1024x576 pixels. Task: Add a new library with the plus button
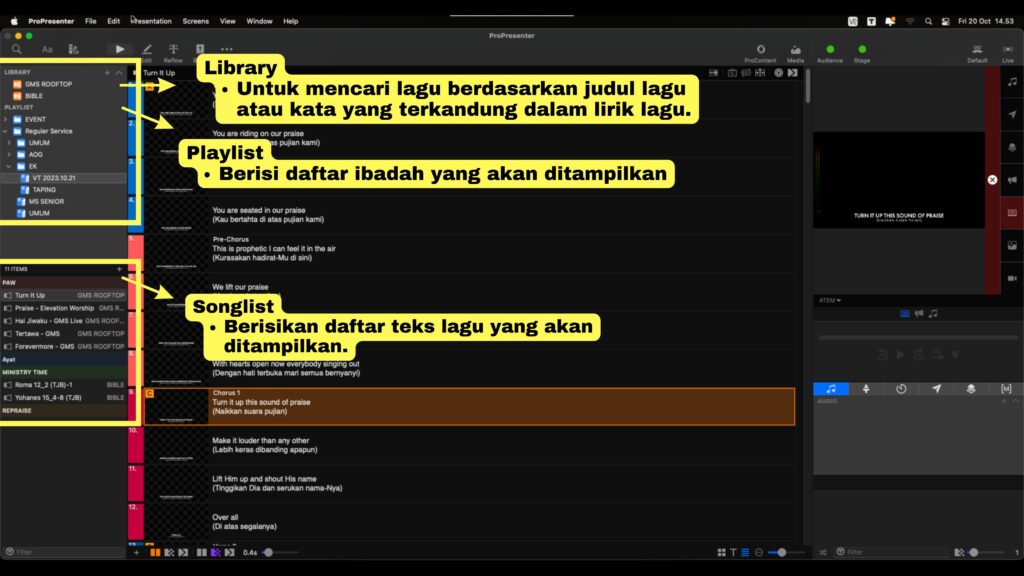(107, 72)
